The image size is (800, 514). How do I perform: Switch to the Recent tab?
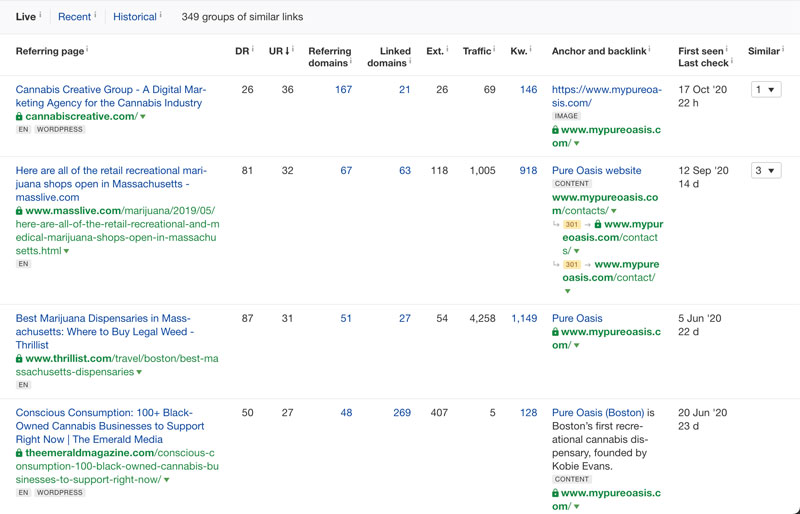click(x=74, y=17)
